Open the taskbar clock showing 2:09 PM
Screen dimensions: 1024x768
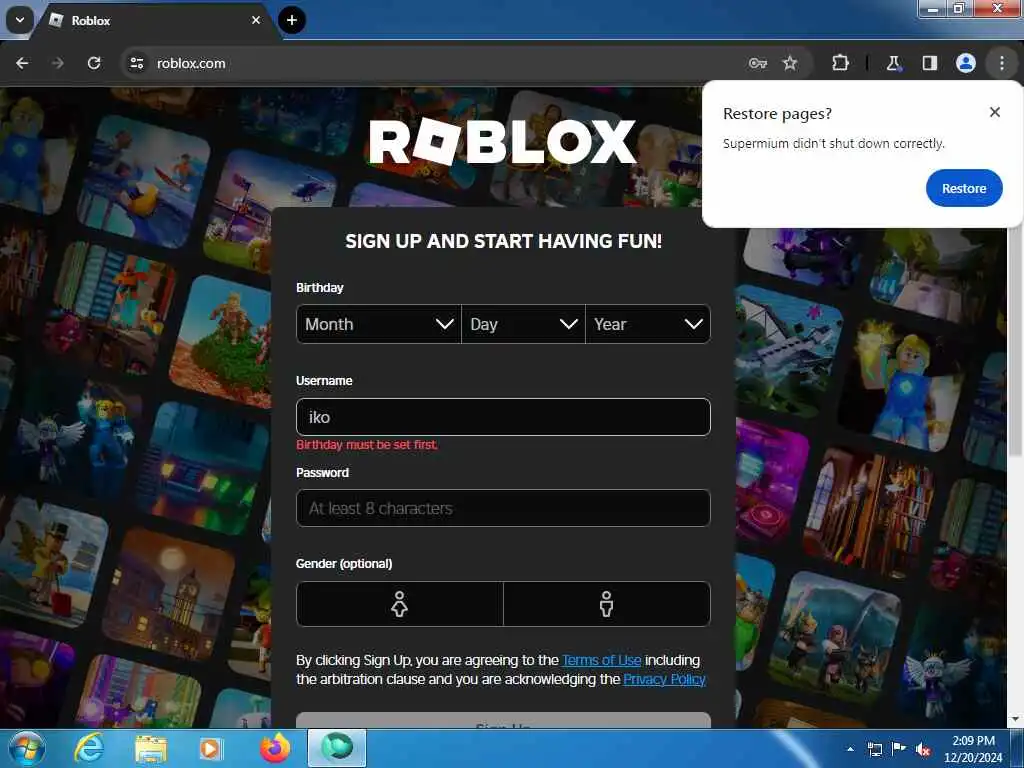[973, 749]
